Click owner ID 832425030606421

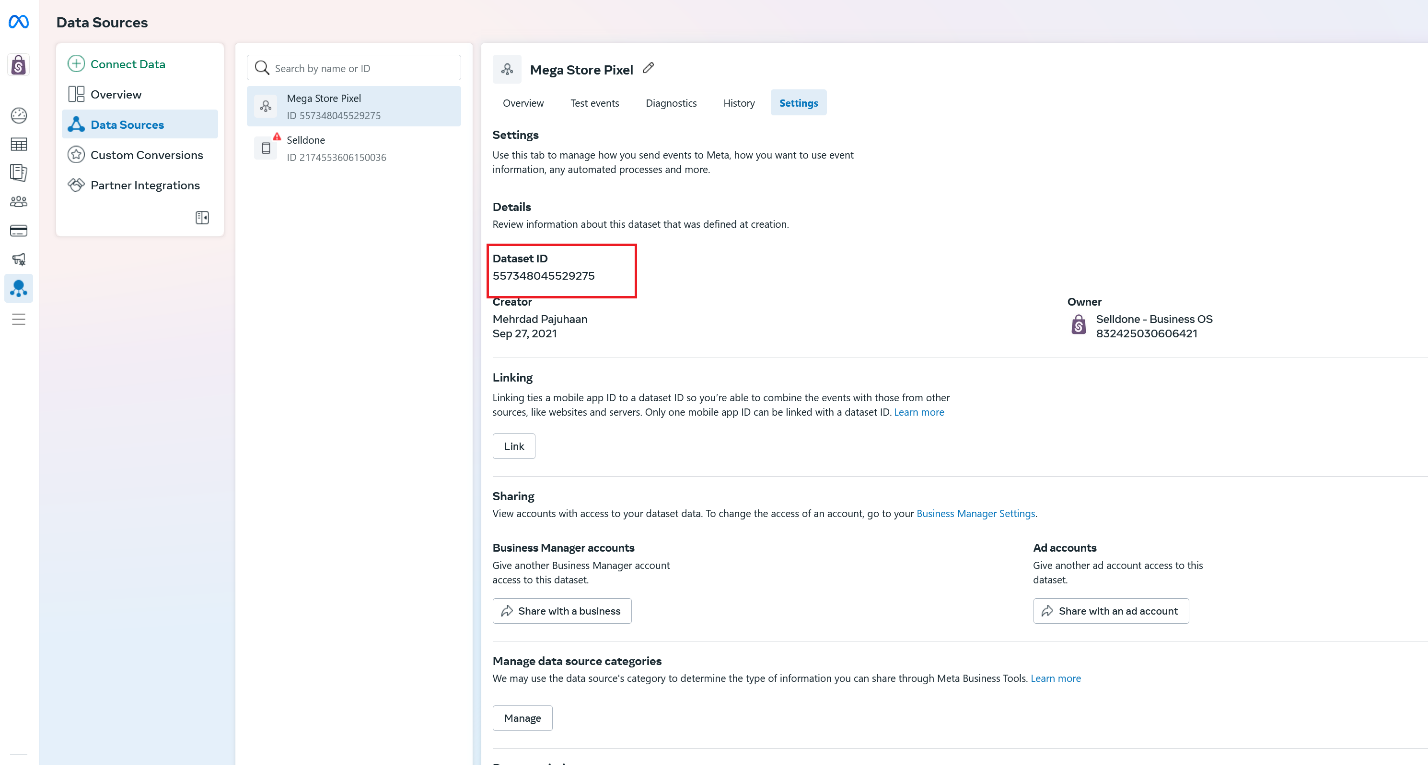(1147, 334)
